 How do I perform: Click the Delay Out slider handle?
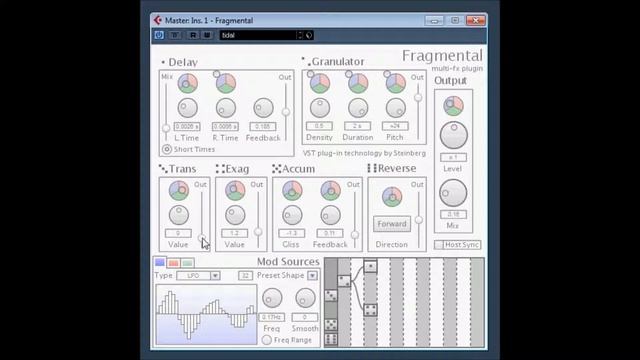[286, 112]
